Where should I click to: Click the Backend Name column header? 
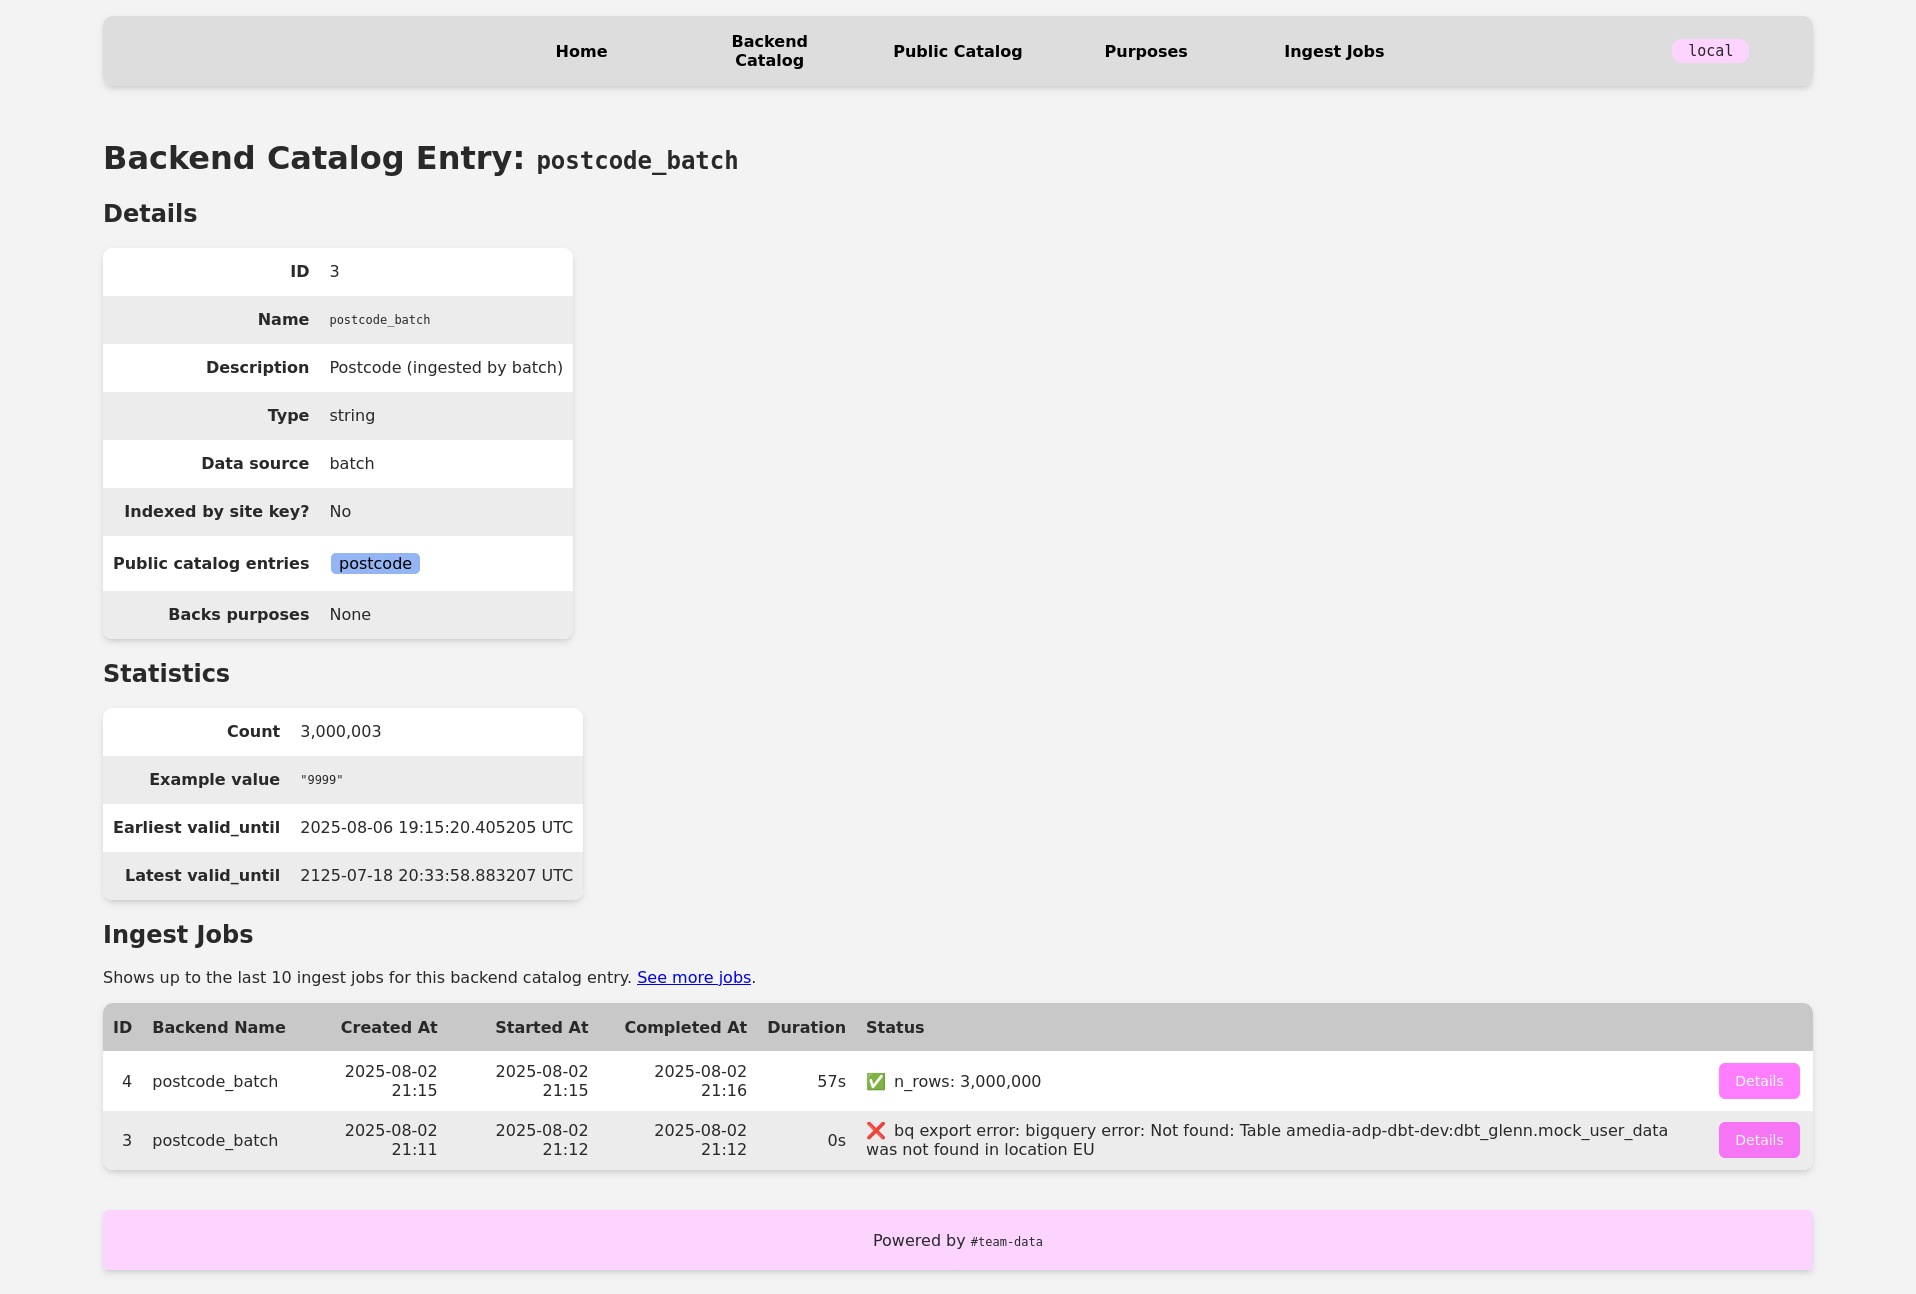pos(218,1028)
